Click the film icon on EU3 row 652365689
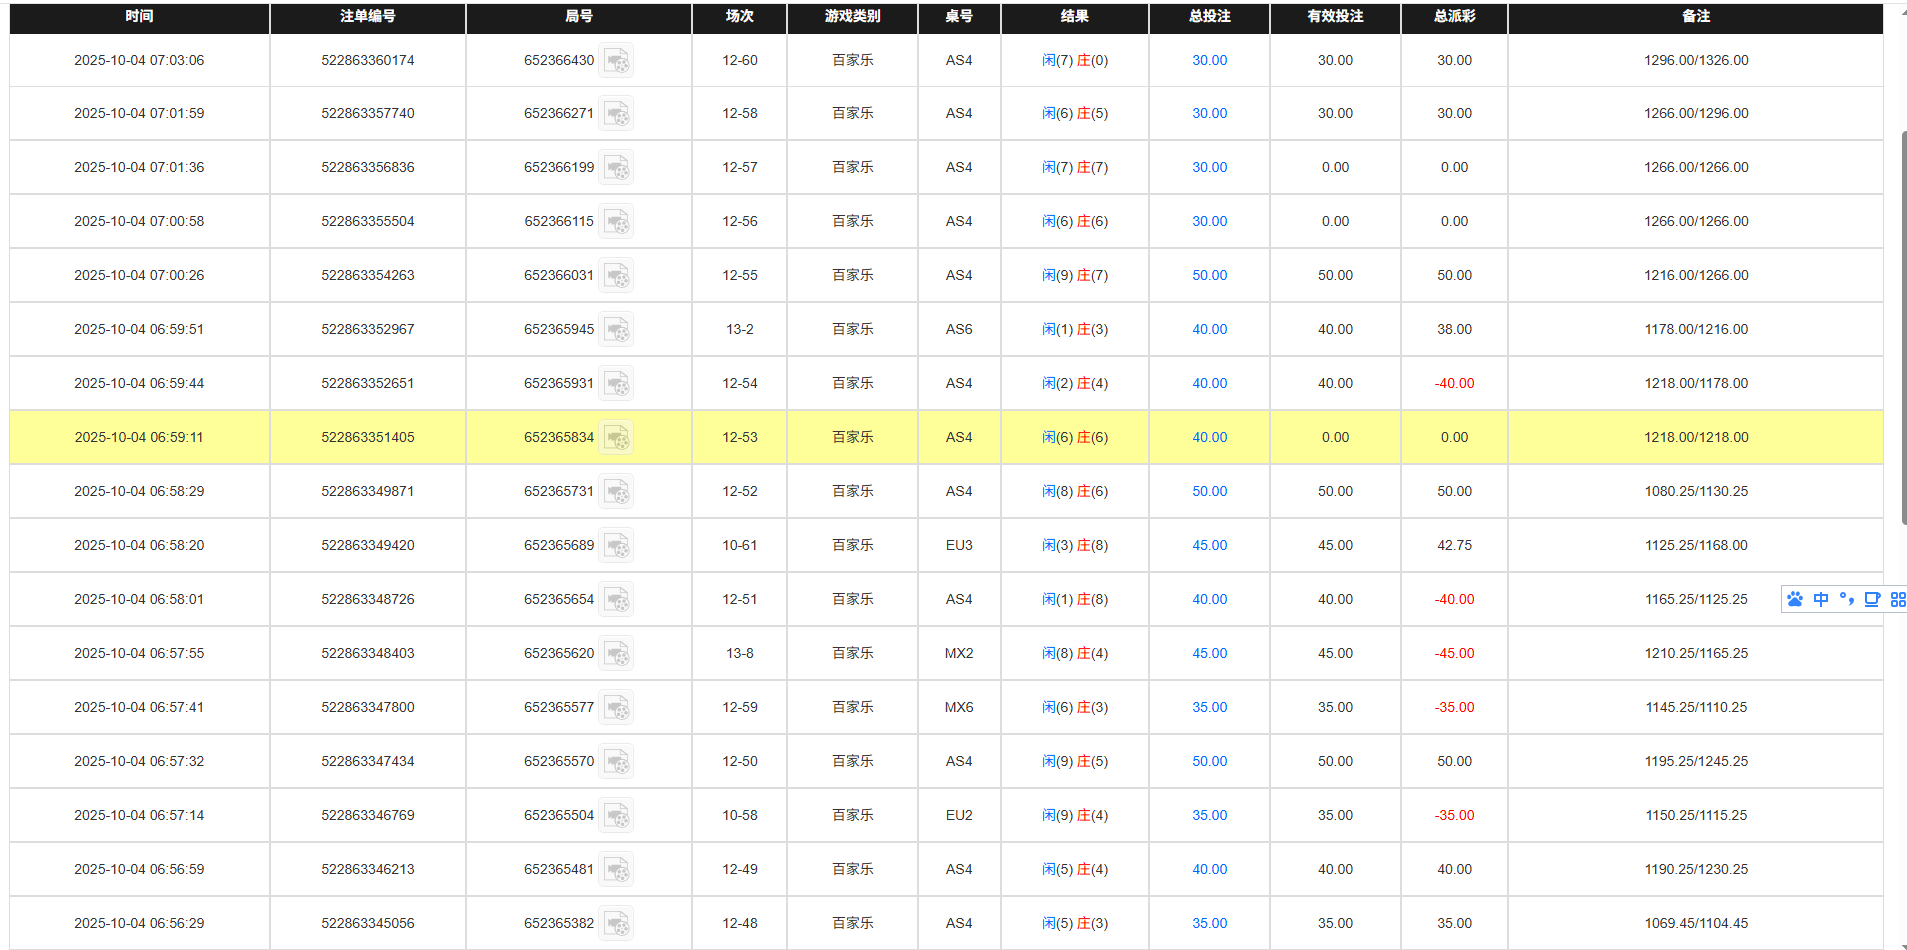This screenshot has height=950, width=1907. coord(617,545)
